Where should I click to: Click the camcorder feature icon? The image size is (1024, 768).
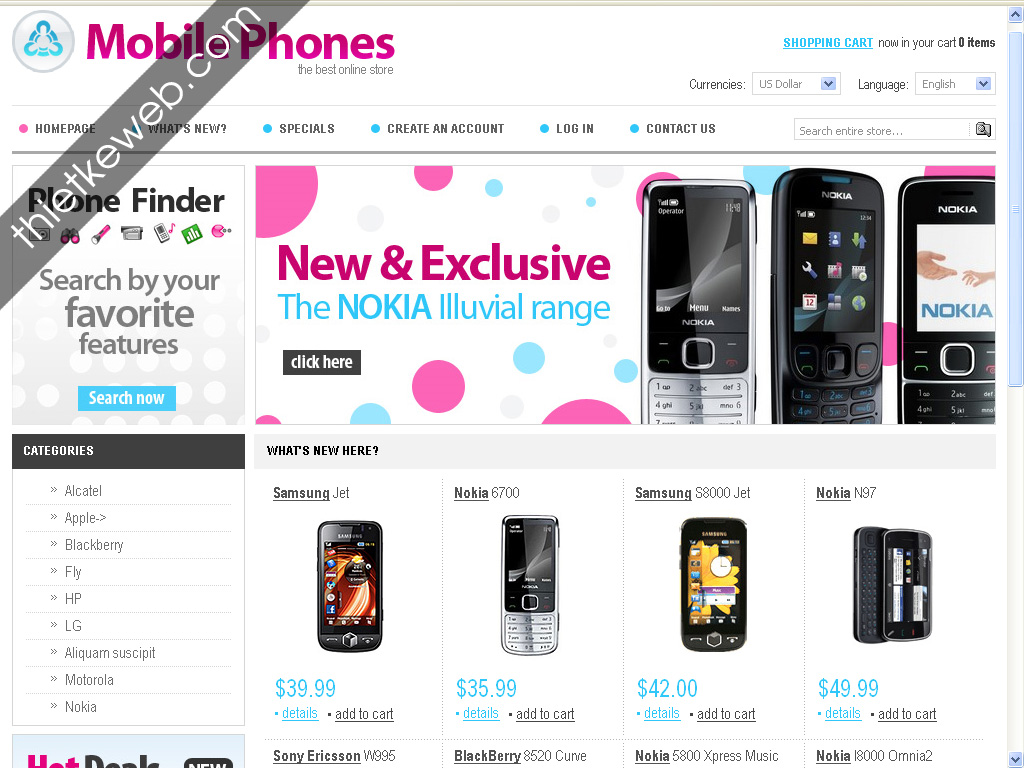(132, 233)
